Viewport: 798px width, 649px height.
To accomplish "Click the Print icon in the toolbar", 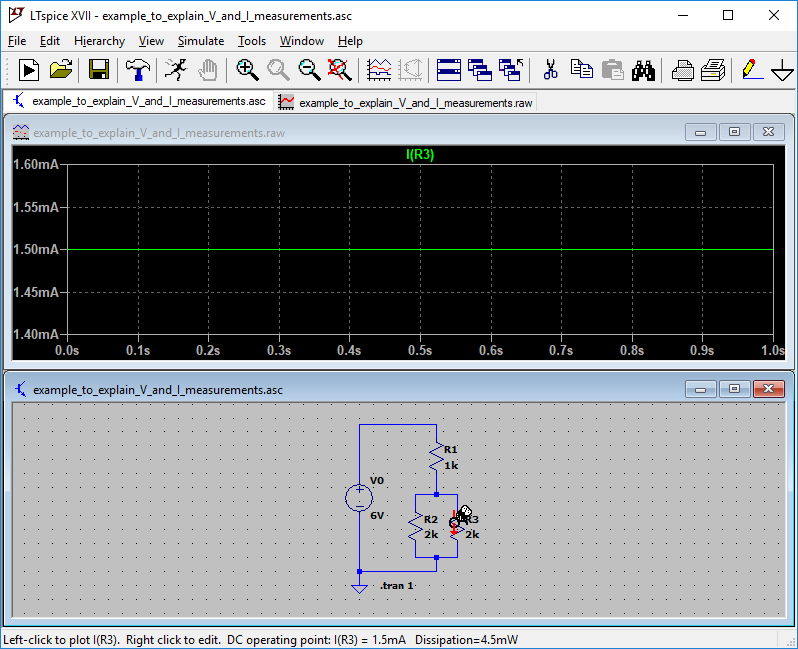I will click(x=713, y=69).
